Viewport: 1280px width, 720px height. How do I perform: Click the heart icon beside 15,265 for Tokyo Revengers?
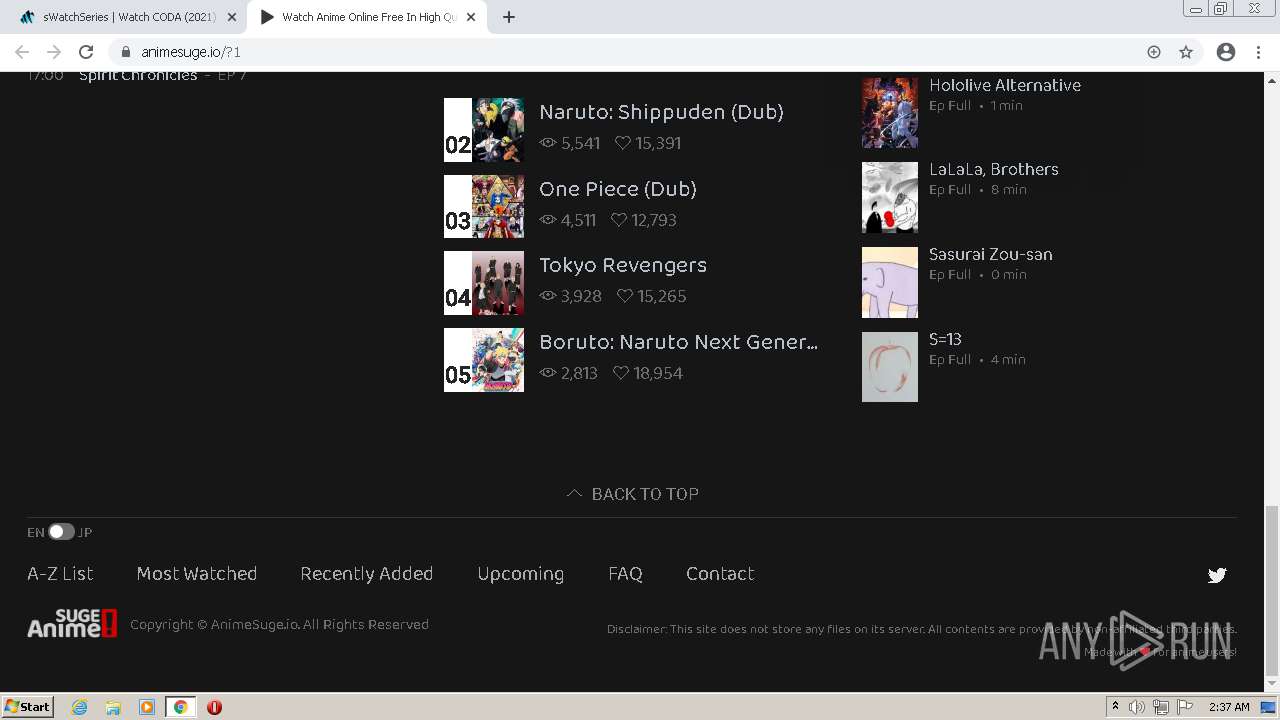625,296
